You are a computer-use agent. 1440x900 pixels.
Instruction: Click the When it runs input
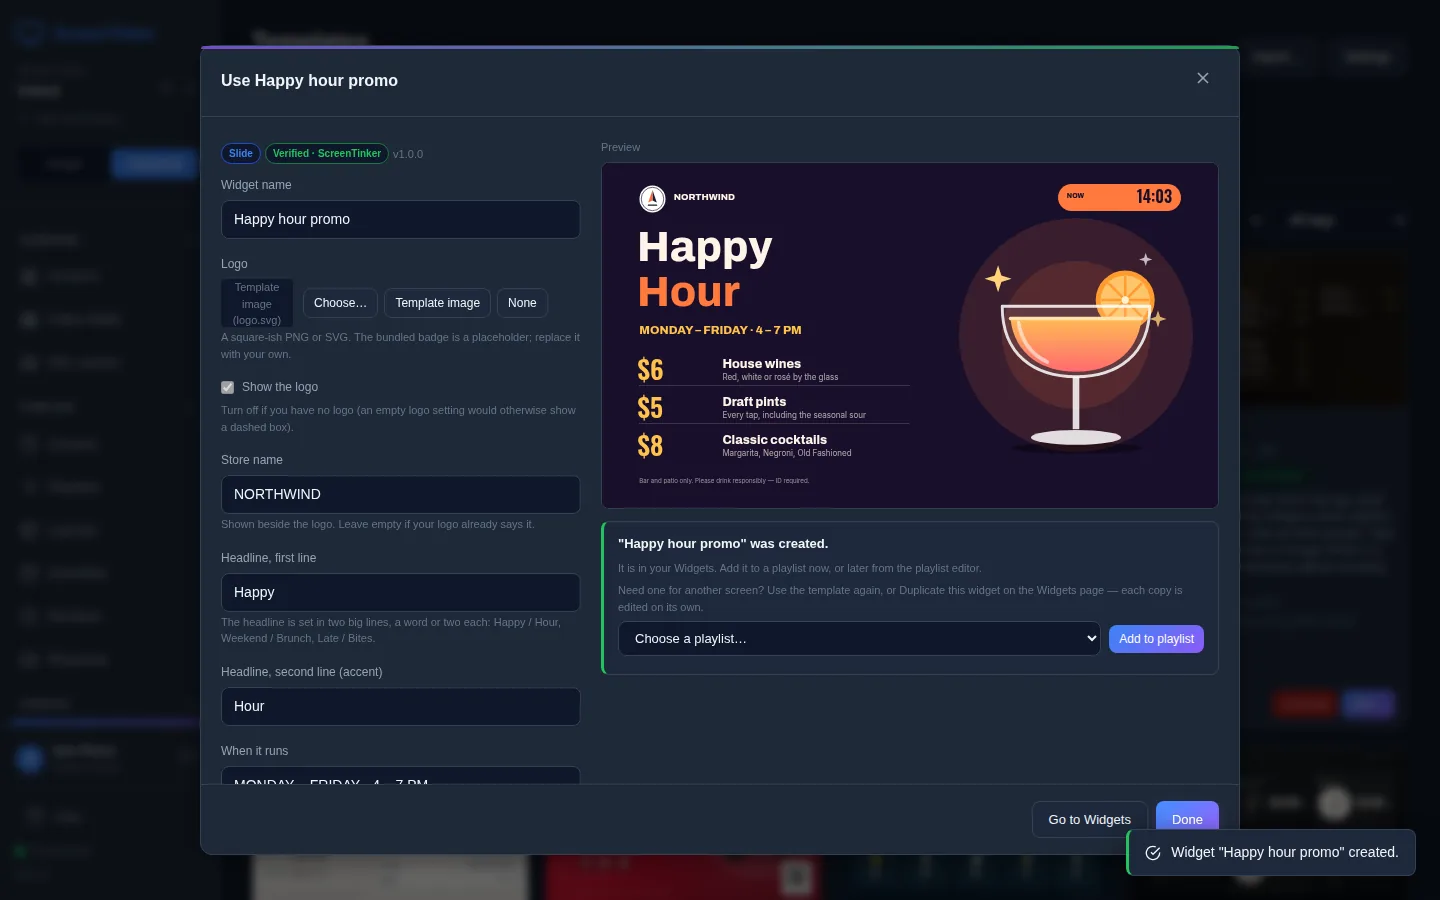click(400, 775)
